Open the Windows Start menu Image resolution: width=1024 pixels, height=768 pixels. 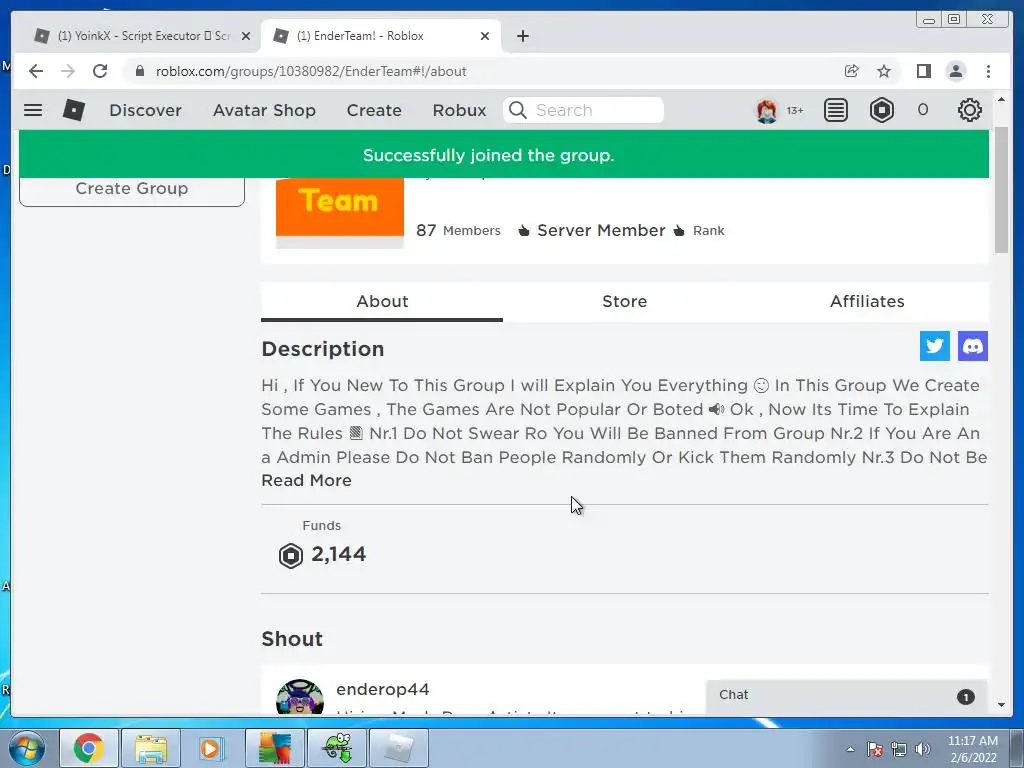coord(26,748)
